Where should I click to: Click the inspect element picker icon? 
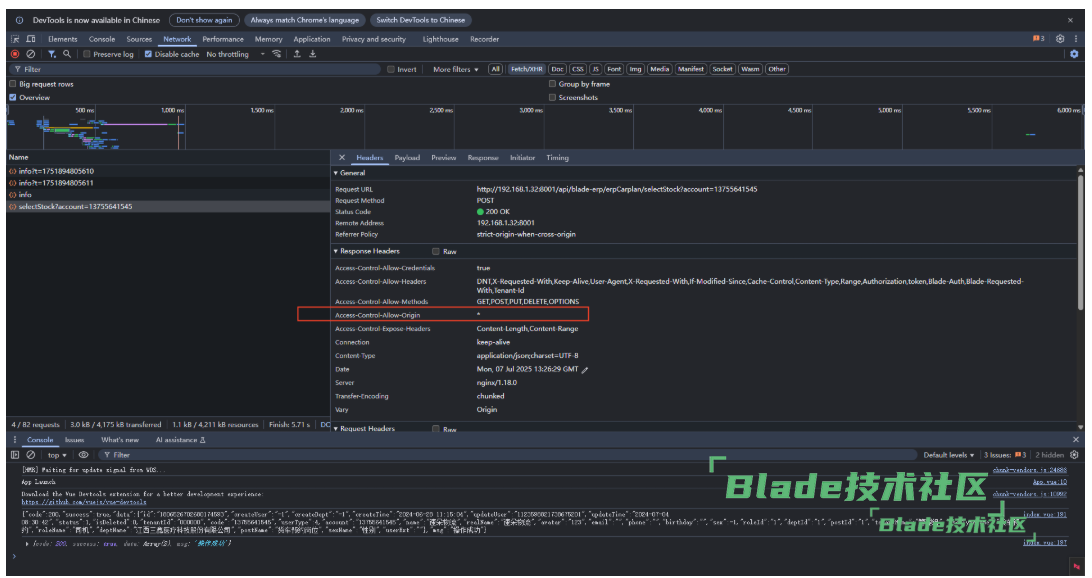click(x=15, y=39)
